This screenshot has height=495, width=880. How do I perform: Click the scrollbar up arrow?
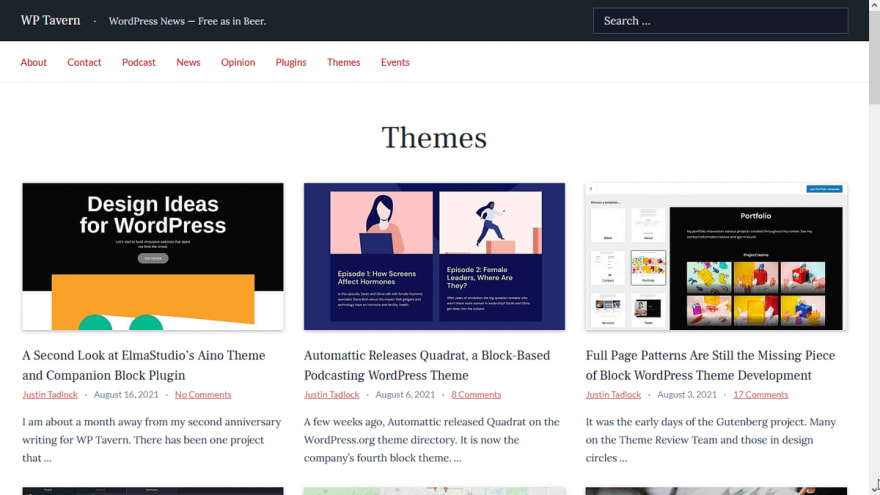pyautogui.click(x=874, y=4)
